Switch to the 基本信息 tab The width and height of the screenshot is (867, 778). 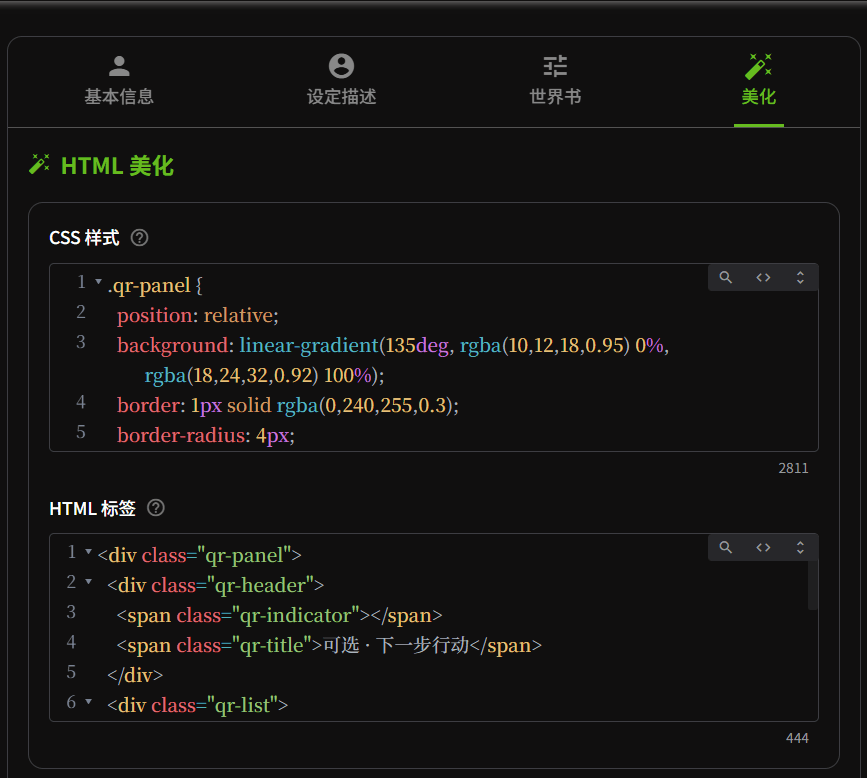(x=119, y=81)
